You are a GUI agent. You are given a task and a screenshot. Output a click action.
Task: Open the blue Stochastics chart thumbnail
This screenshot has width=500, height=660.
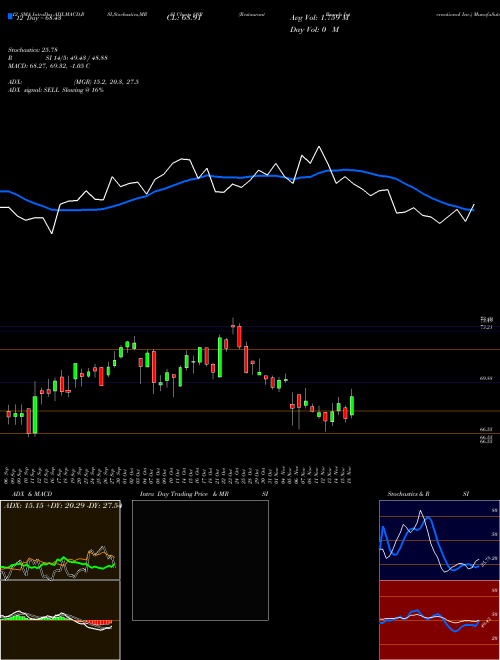pos(439,540)
